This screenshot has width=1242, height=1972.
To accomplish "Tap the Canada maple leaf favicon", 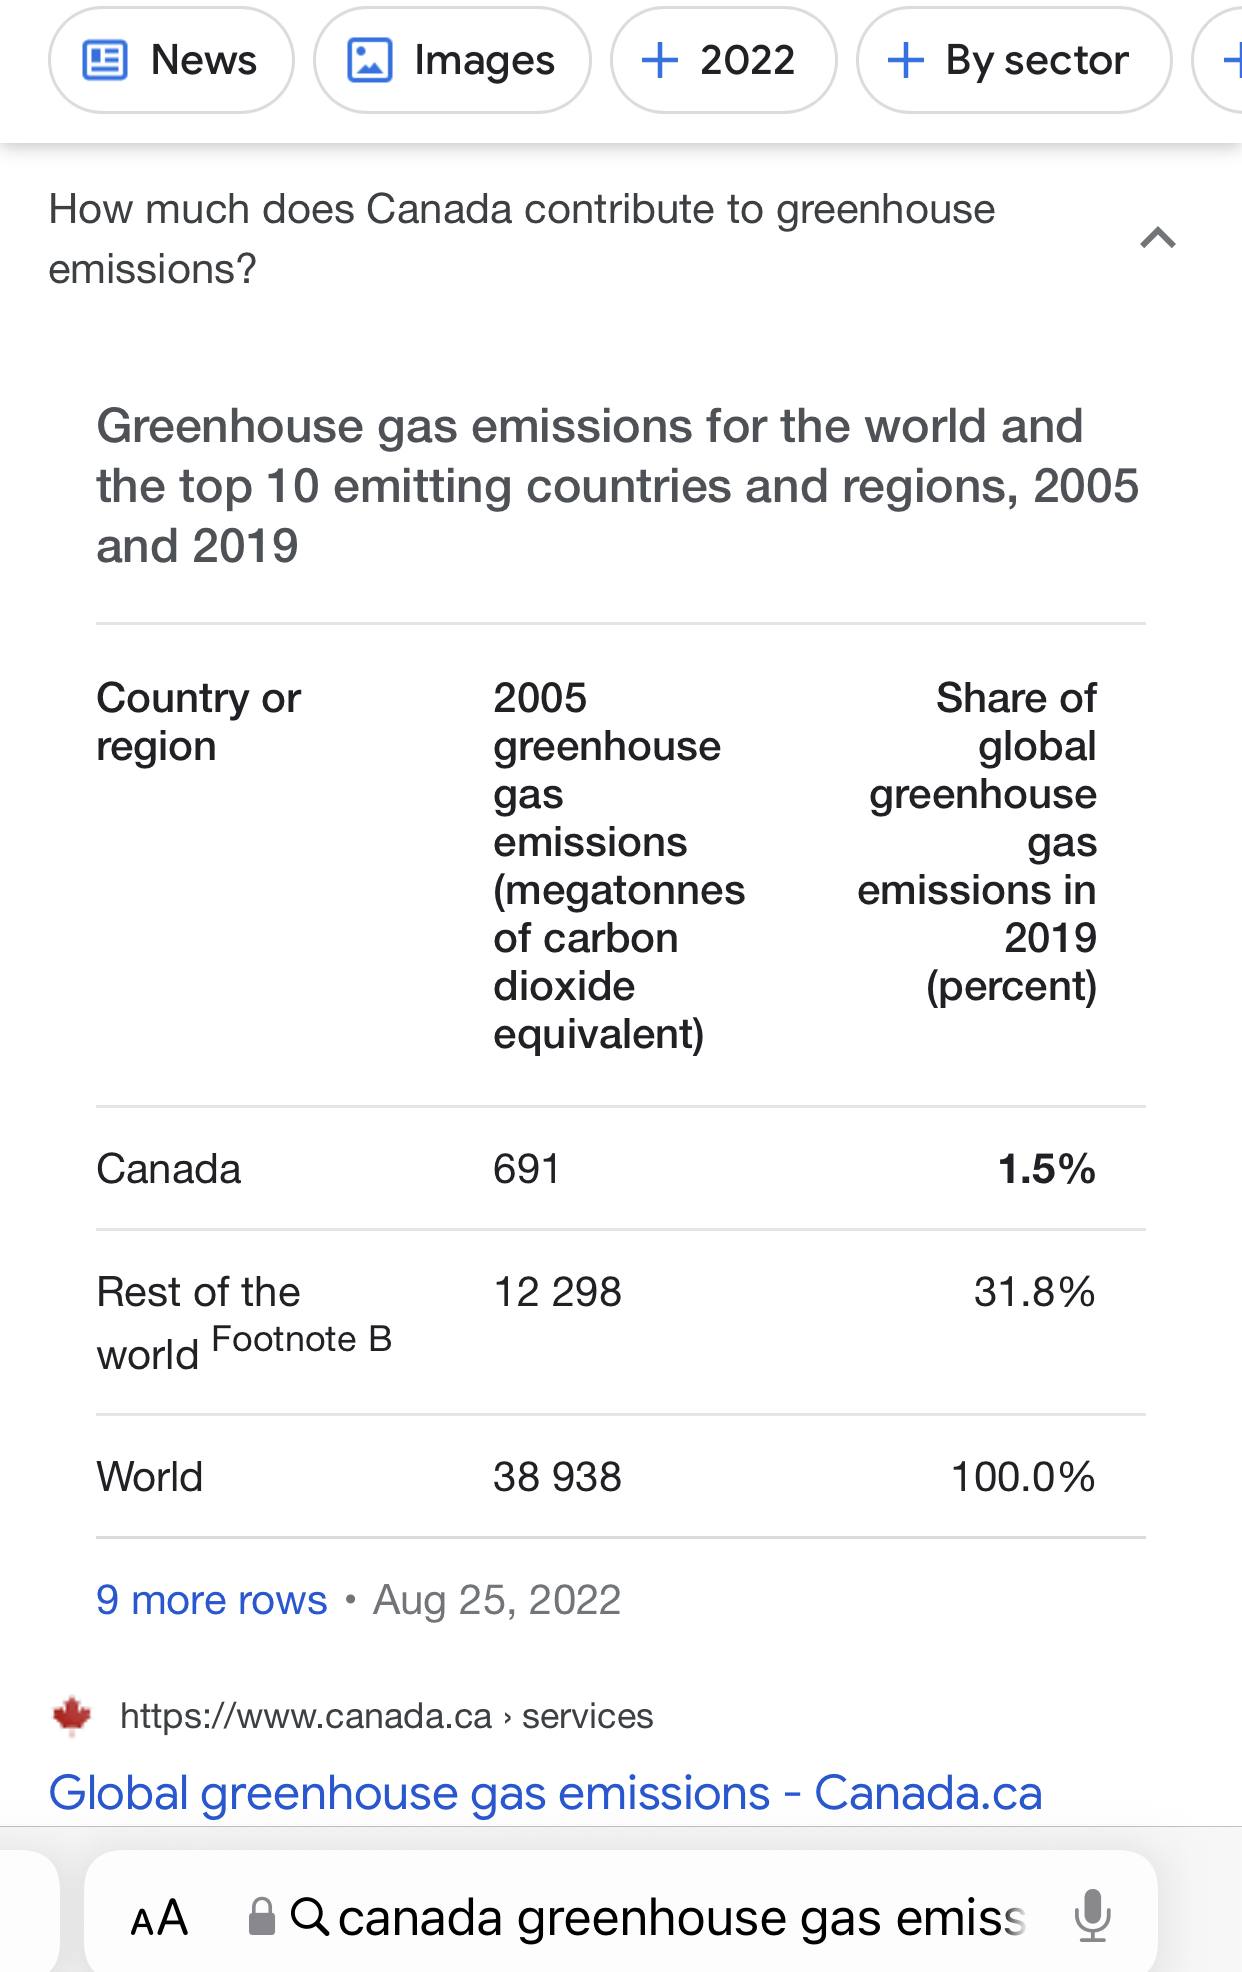I will (x=72, y=1716).
